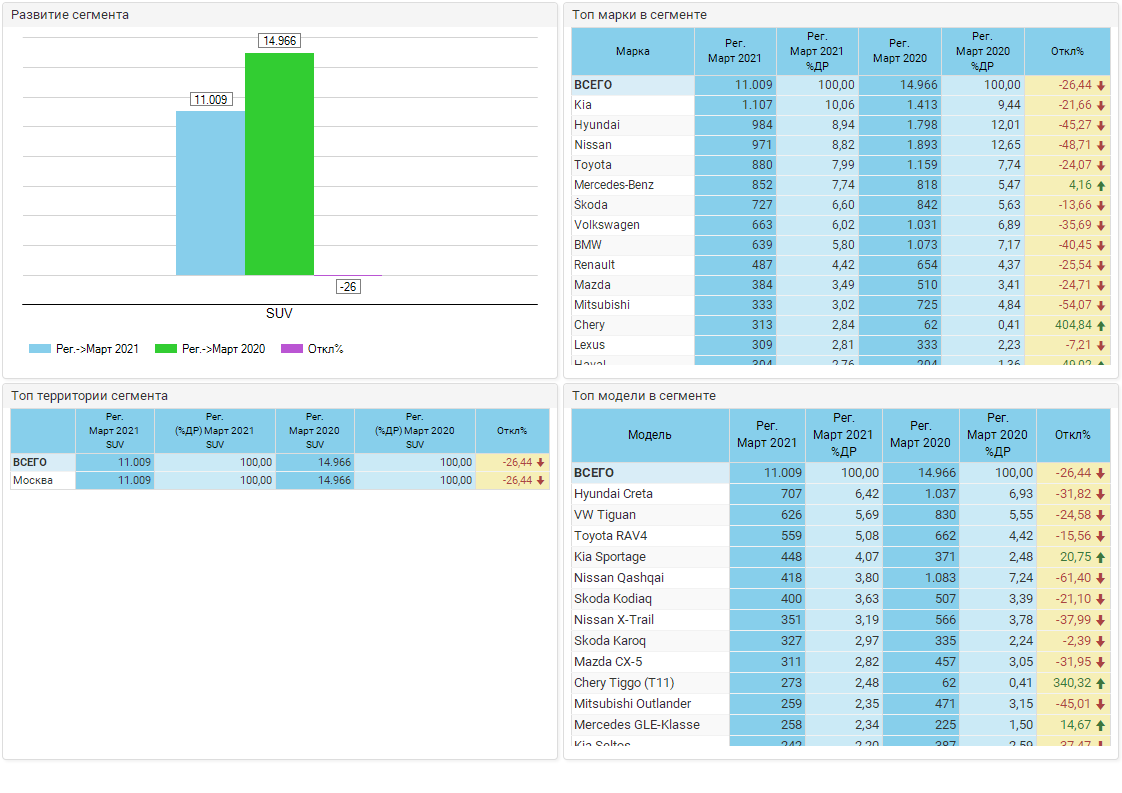Sort by the Марка column header
The width and height of the screenshot is (1122, 793).
coord(632,51)
